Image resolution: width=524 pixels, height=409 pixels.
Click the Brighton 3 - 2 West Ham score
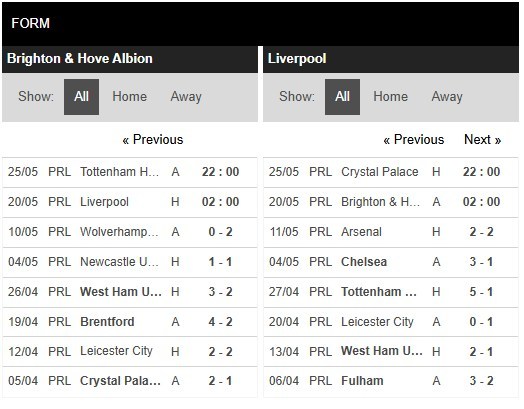[220, 292]
